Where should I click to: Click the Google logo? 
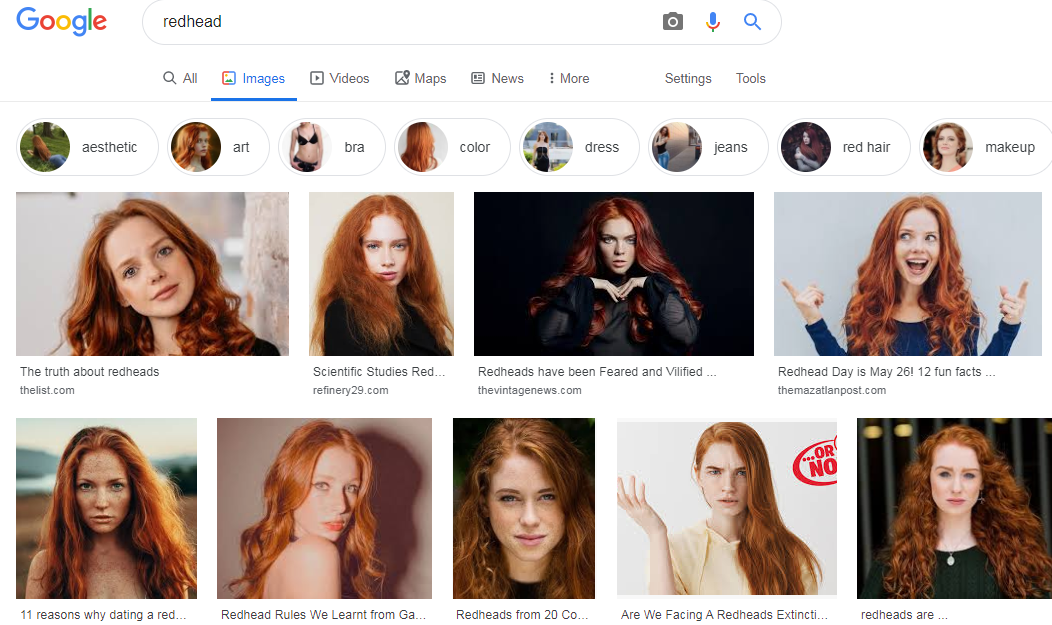click(61, 21)
